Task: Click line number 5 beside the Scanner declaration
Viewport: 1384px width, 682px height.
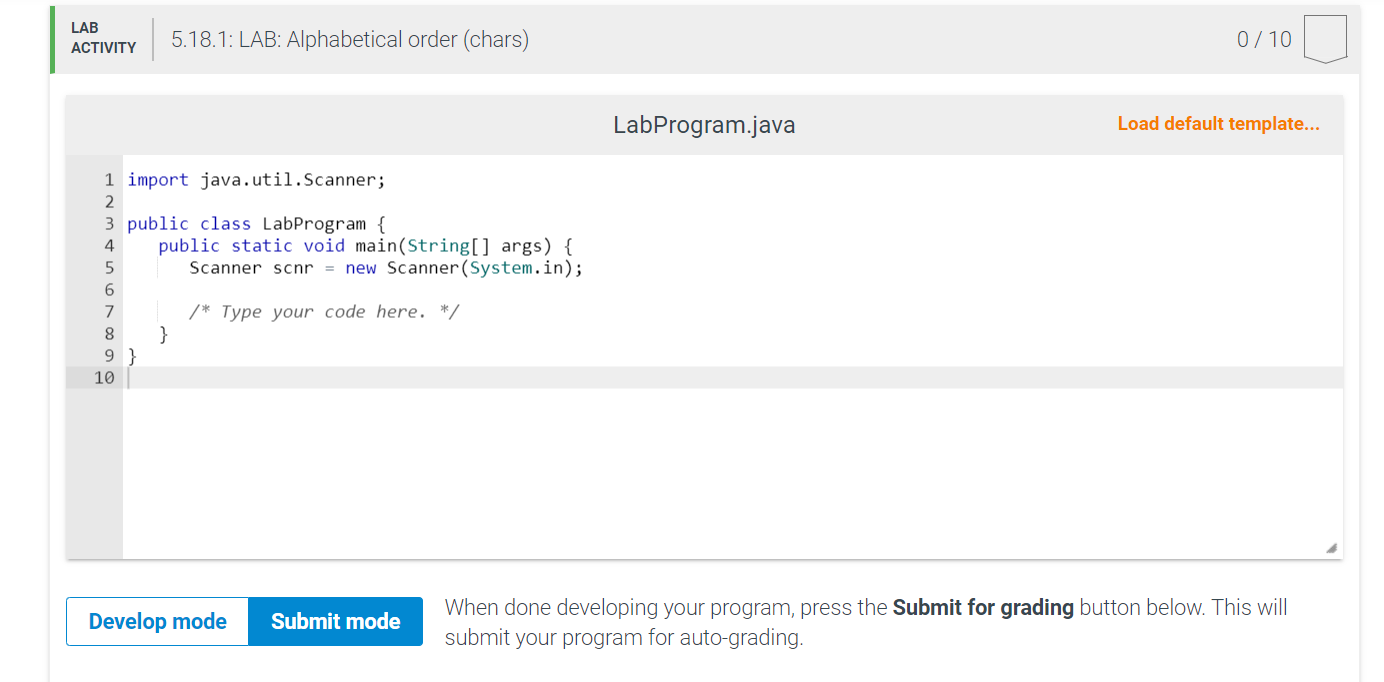Action: [x=108, y=267]
